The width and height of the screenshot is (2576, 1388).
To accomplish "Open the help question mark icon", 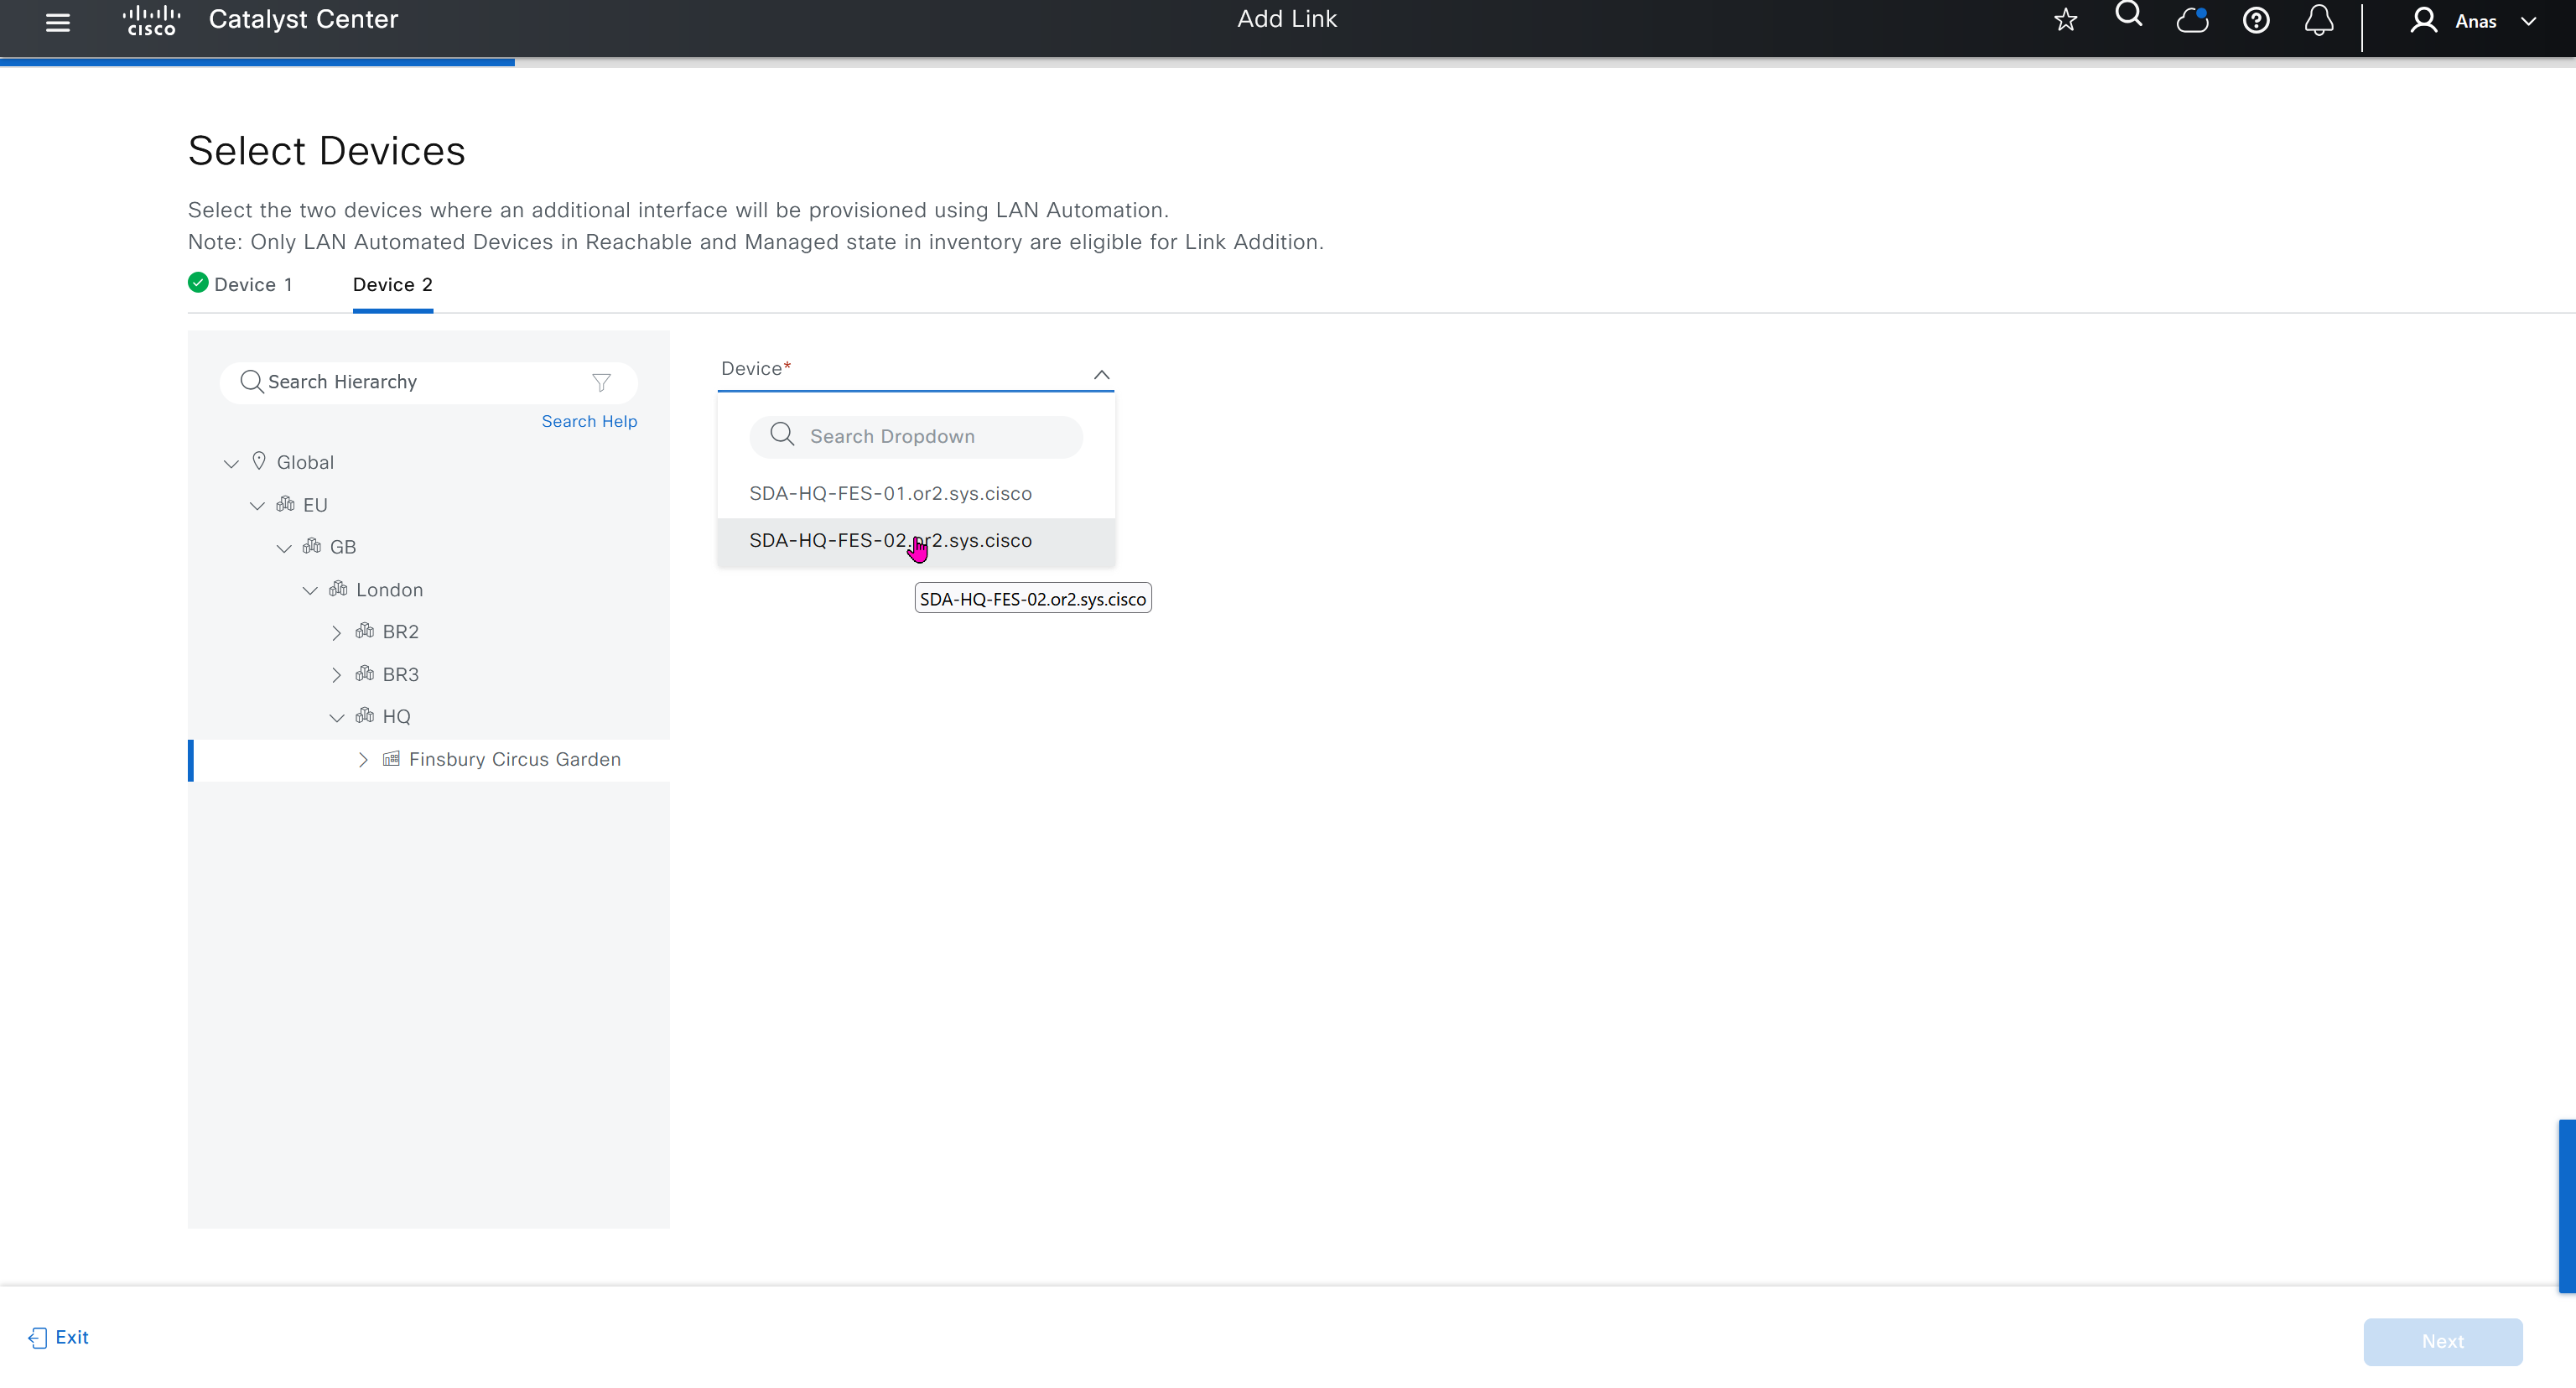I will tap(2255, 21).
